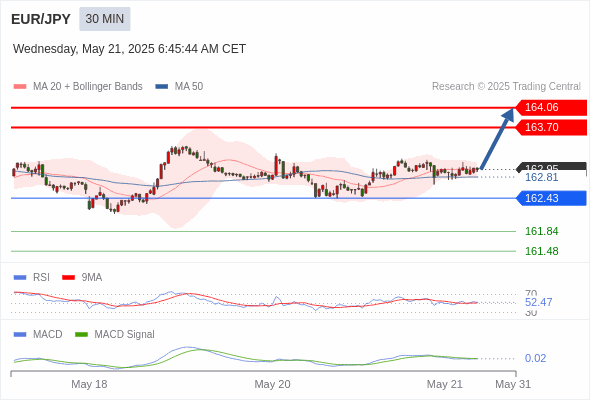
Task: Click the green MACD Signal legend swatch
Action: pyautogui.click(x=81, y=335)
